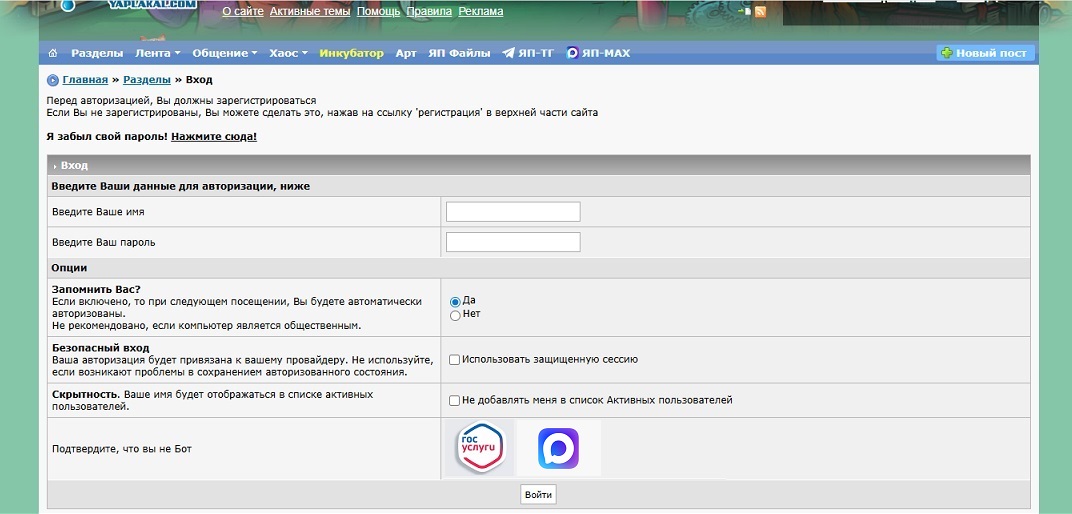Check Не добавлять меня в список Активных пользователей
Screen dimensions: 1072x514
pos(455,401)
